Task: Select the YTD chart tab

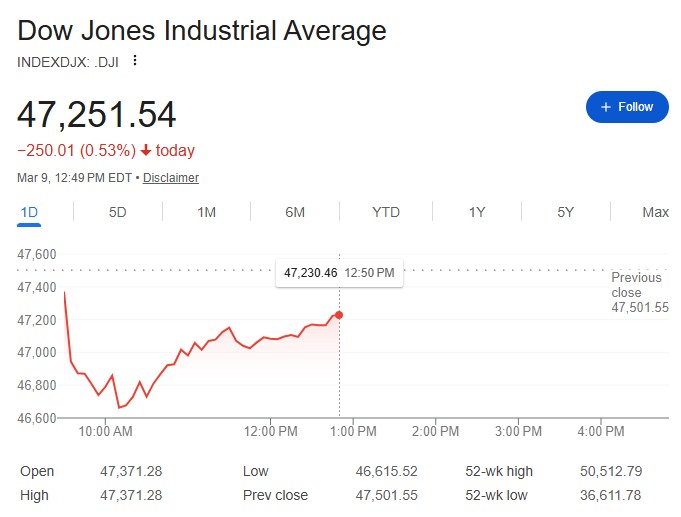Action: point(386,212)
